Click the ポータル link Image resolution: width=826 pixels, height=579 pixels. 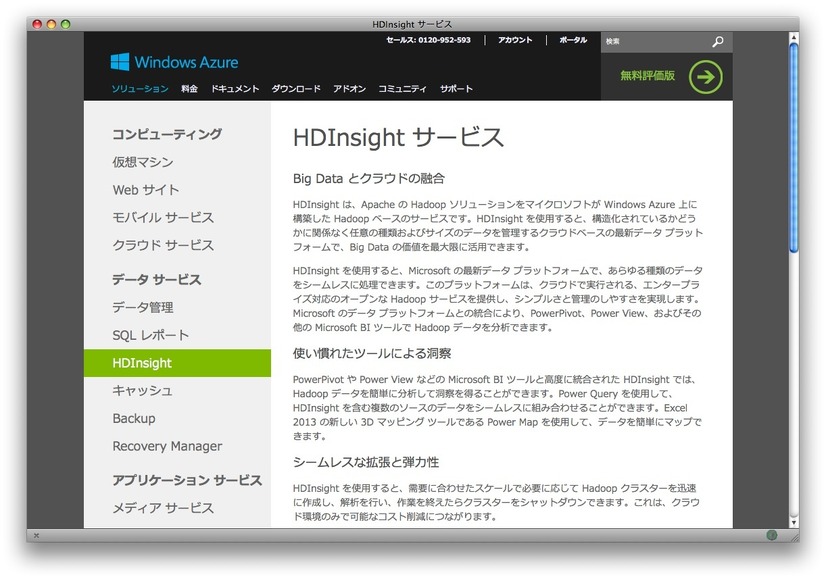(x=573, y=40)
